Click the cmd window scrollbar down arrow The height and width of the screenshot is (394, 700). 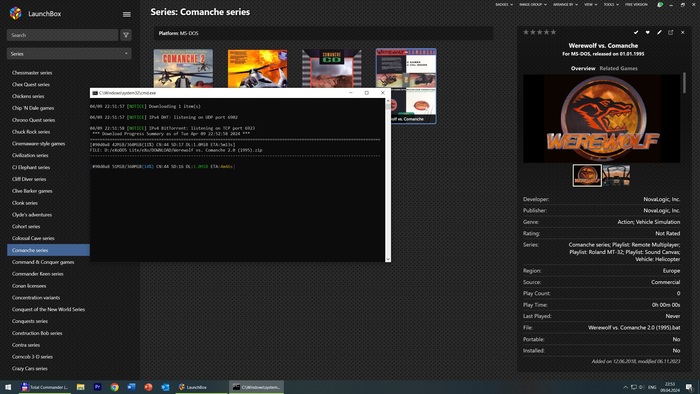pyautogui.click(x=388, y=259)
